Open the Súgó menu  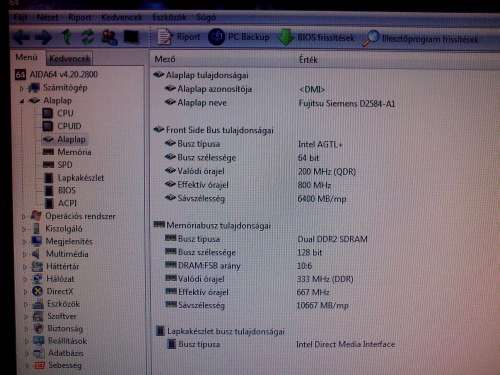[206, 17]
